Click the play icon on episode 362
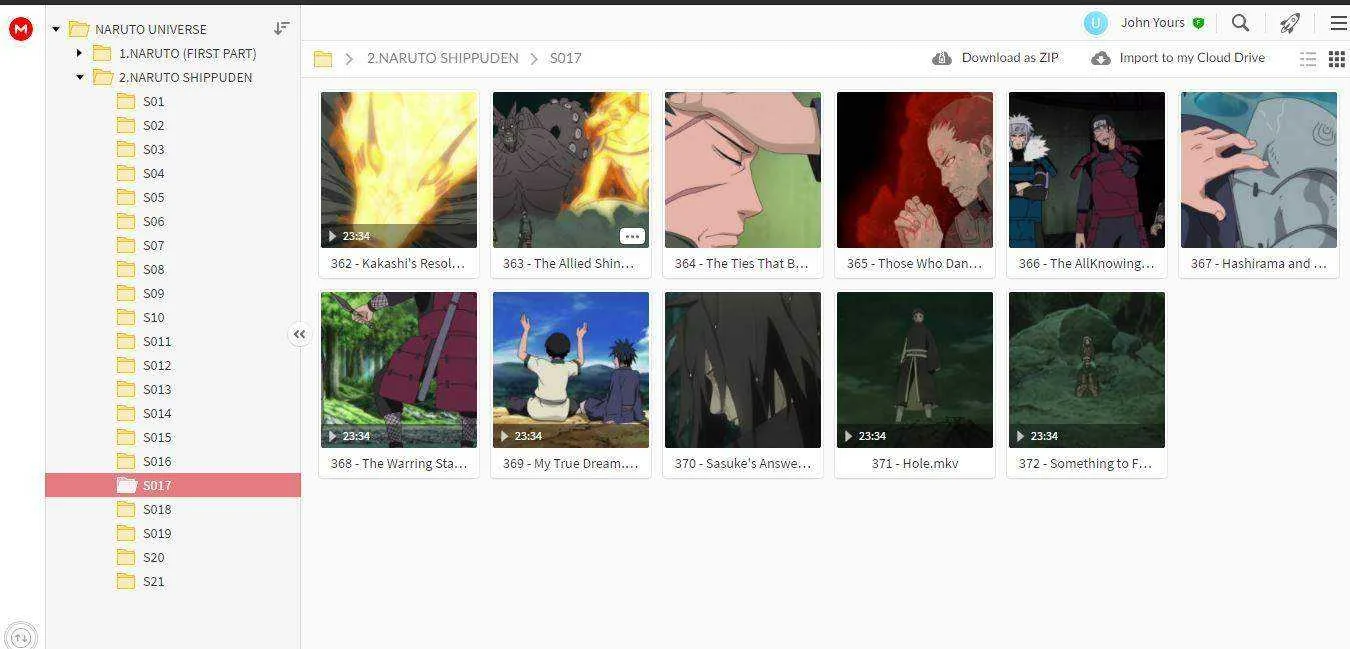 click(x=332, y=237)
